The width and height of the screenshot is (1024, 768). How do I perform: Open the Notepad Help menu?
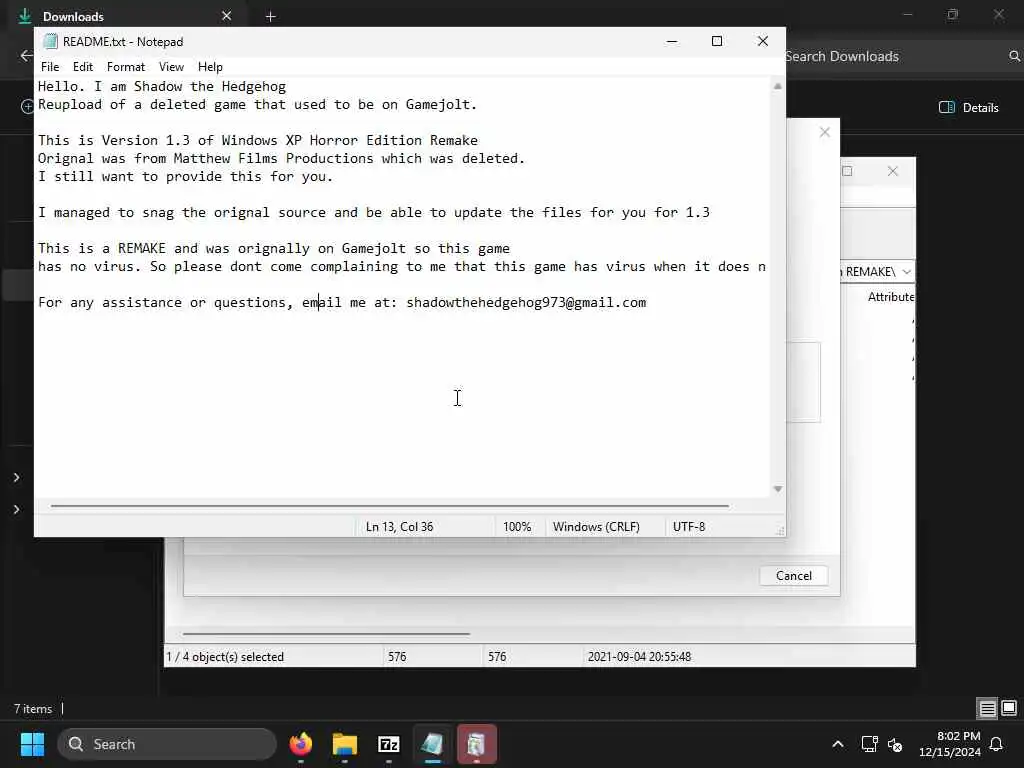tap(210, 67)
